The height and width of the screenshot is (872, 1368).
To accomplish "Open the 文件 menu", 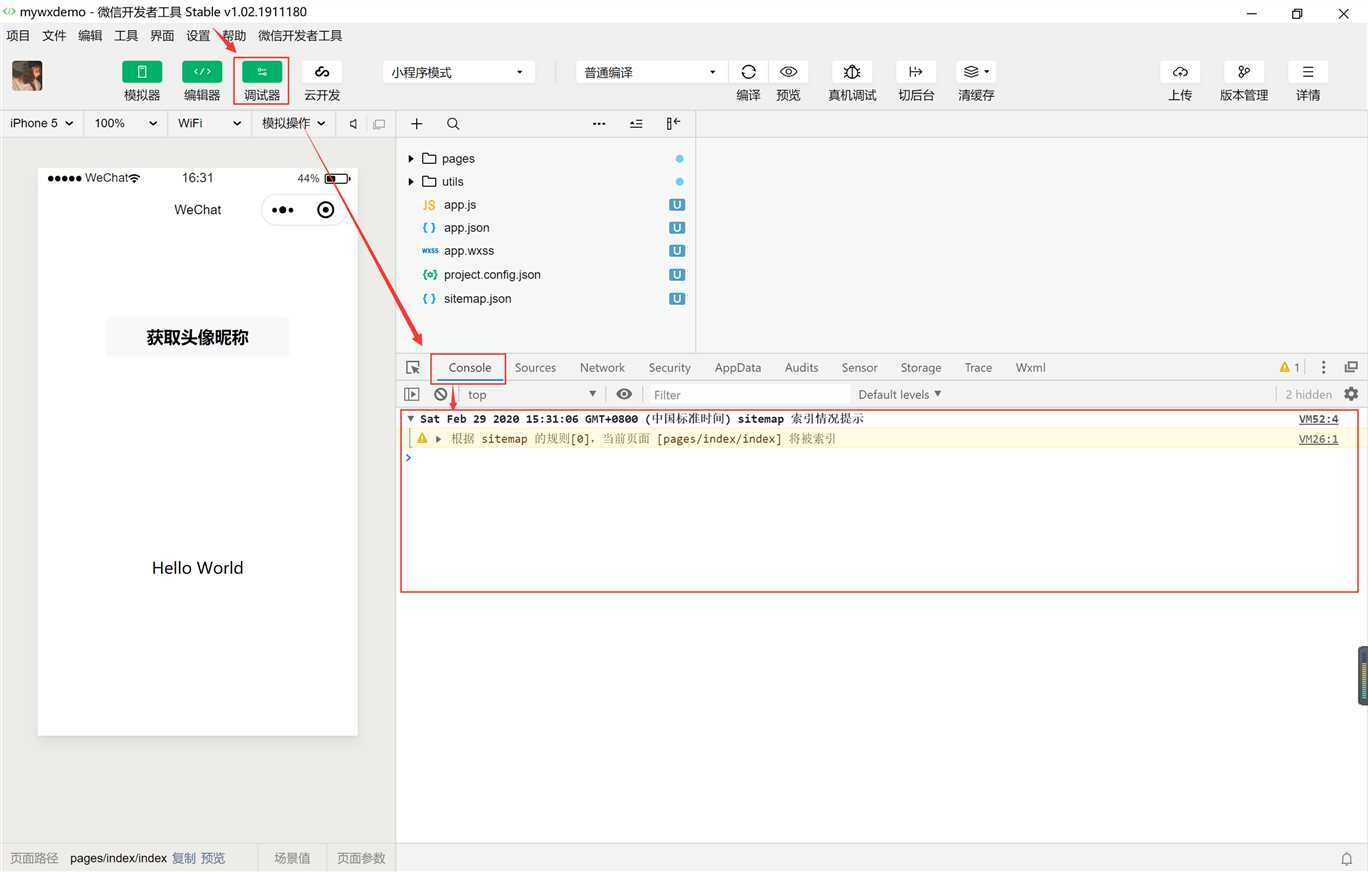I will point(54,35).
